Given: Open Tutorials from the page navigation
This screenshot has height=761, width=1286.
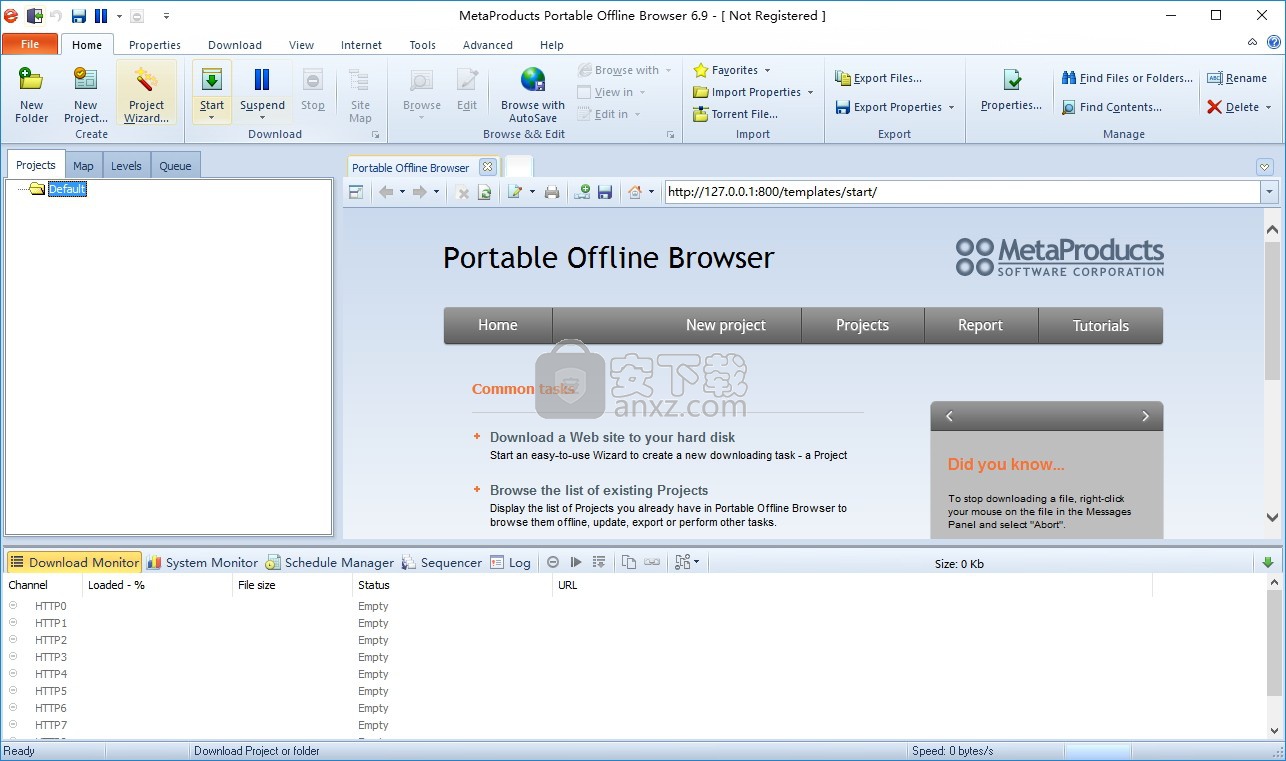Looking at the screenshot, I should [x=1100, y=325].
